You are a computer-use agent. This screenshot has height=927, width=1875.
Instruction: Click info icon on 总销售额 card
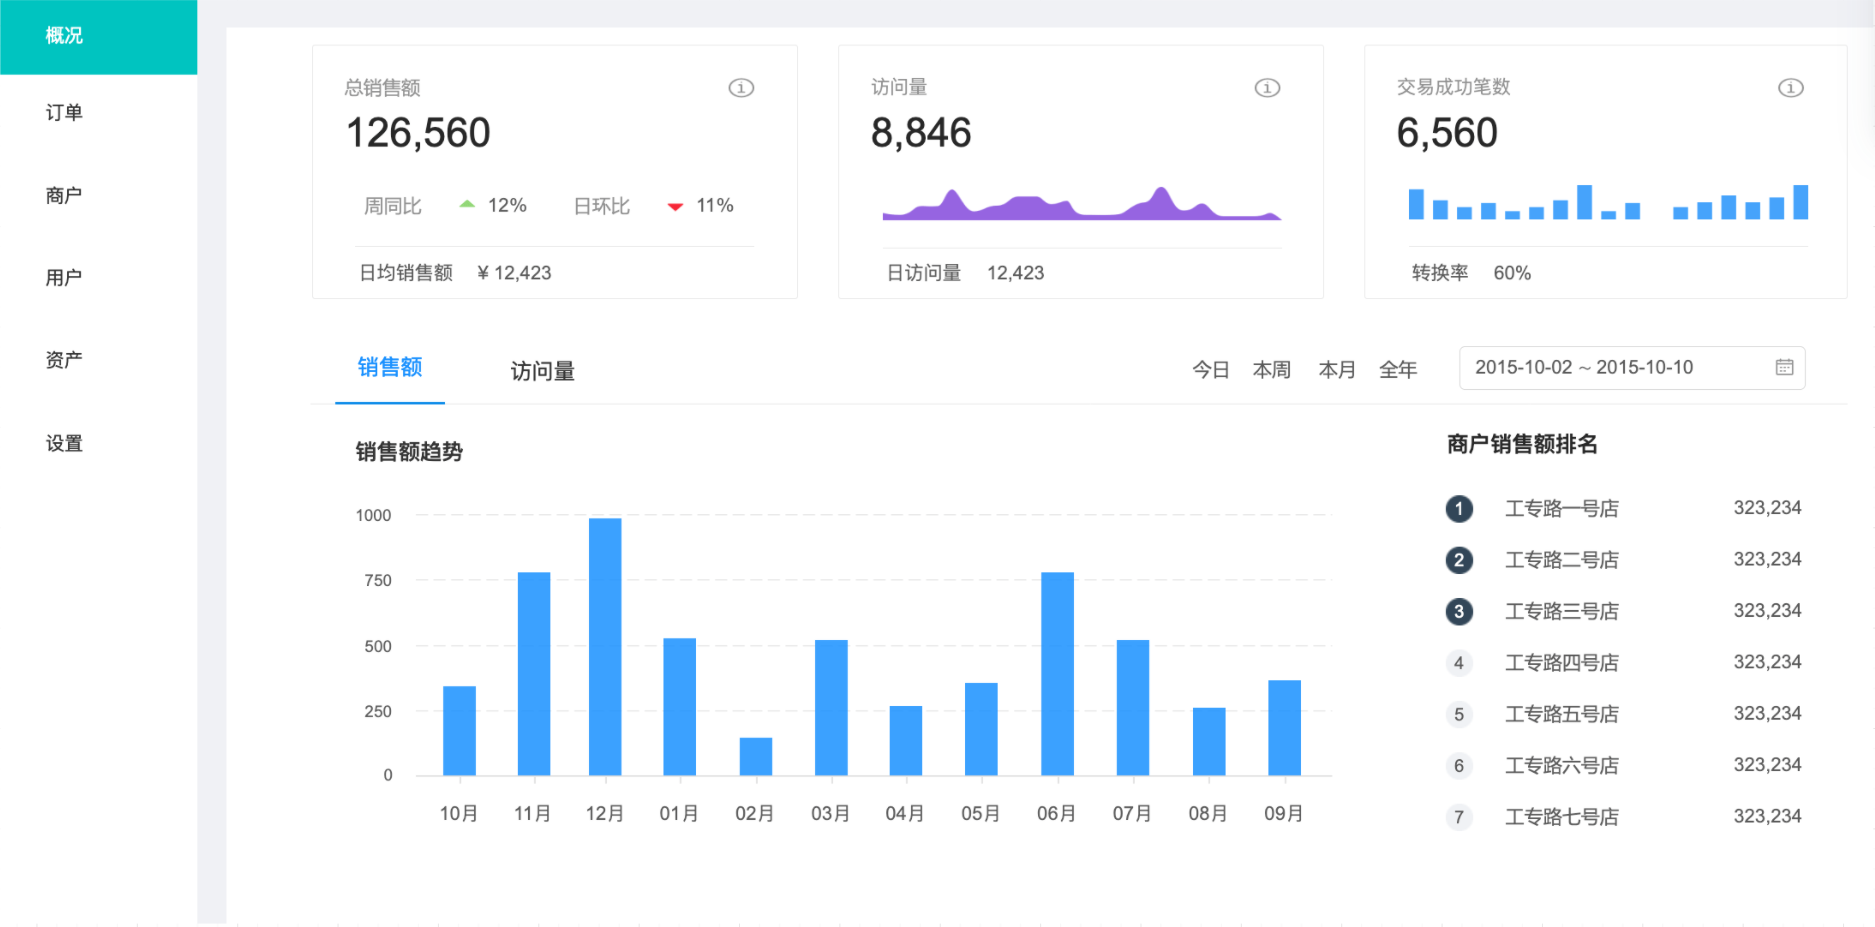[x=741, y=88]
